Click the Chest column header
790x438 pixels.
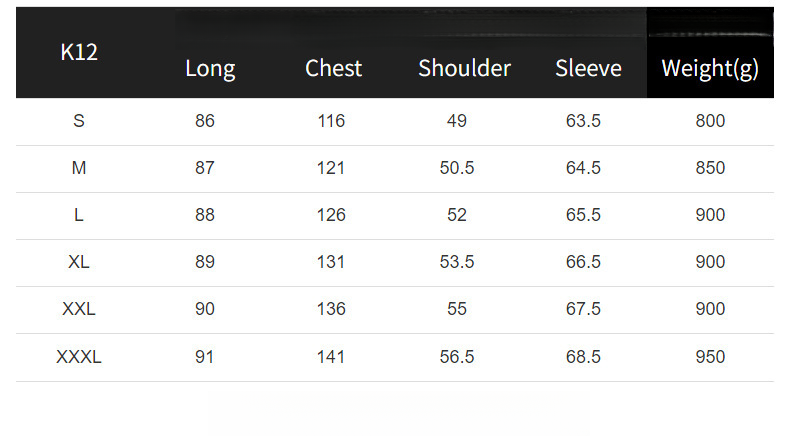pyautogui.click(x=333, y=69)
